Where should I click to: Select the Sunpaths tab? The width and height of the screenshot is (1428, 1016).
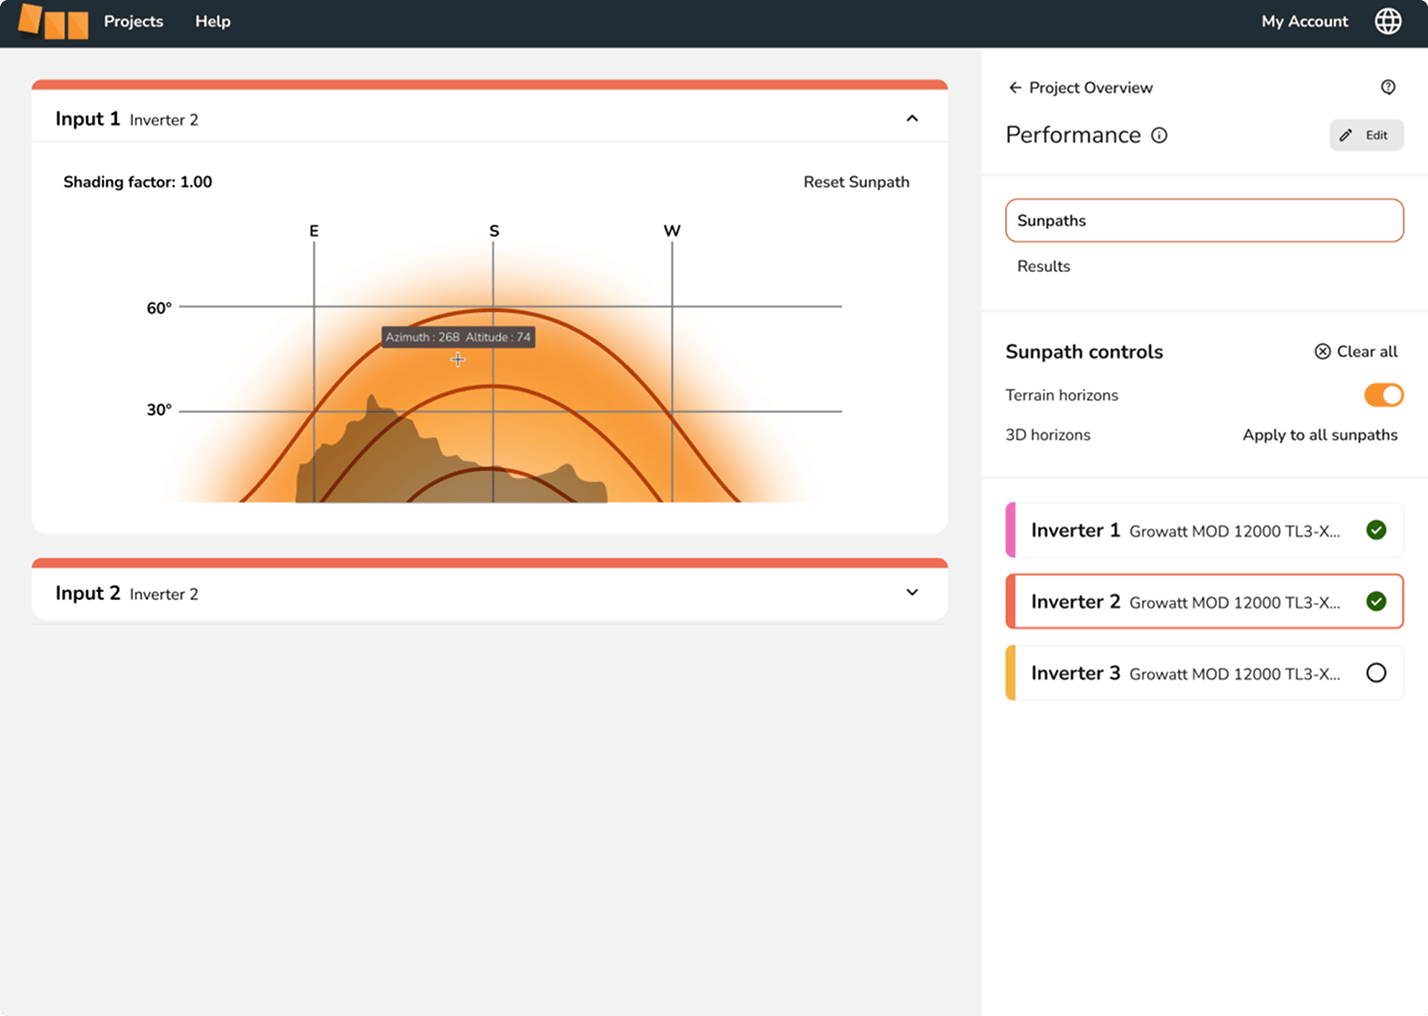(1204, 220)
